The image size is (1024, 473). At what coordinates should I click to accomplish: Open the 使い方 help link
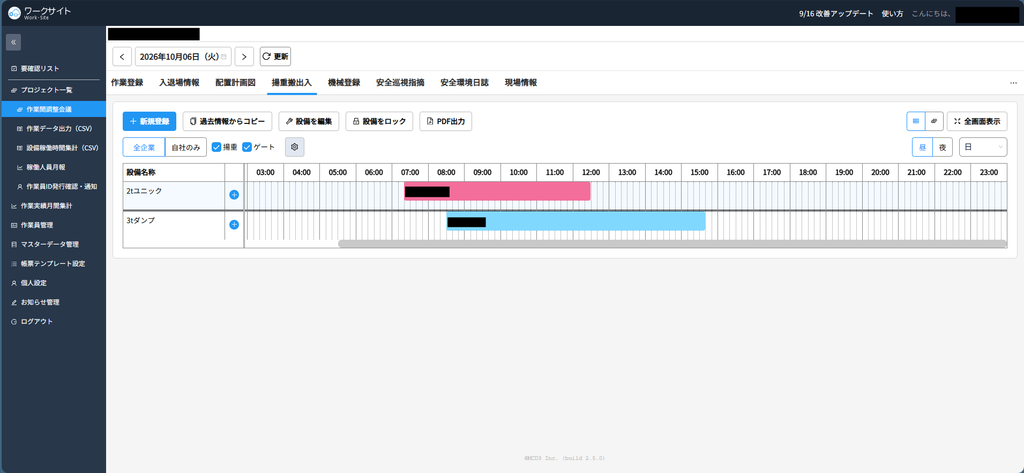(892, 13)
